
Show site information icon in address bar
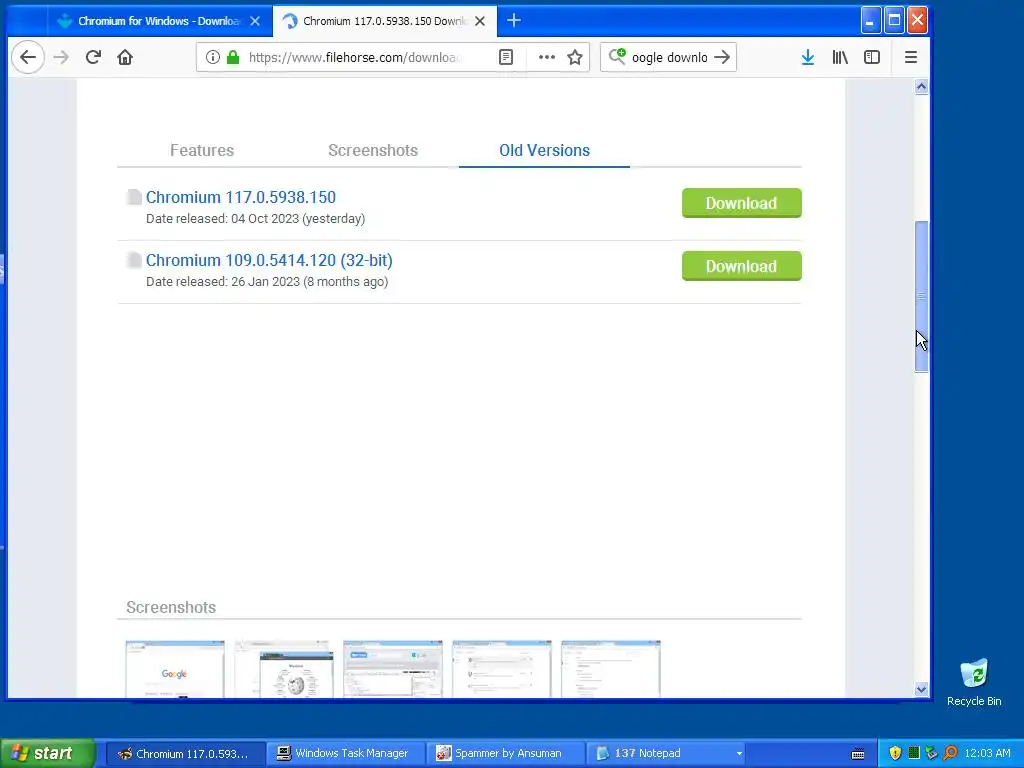click(x=212, y=57)
